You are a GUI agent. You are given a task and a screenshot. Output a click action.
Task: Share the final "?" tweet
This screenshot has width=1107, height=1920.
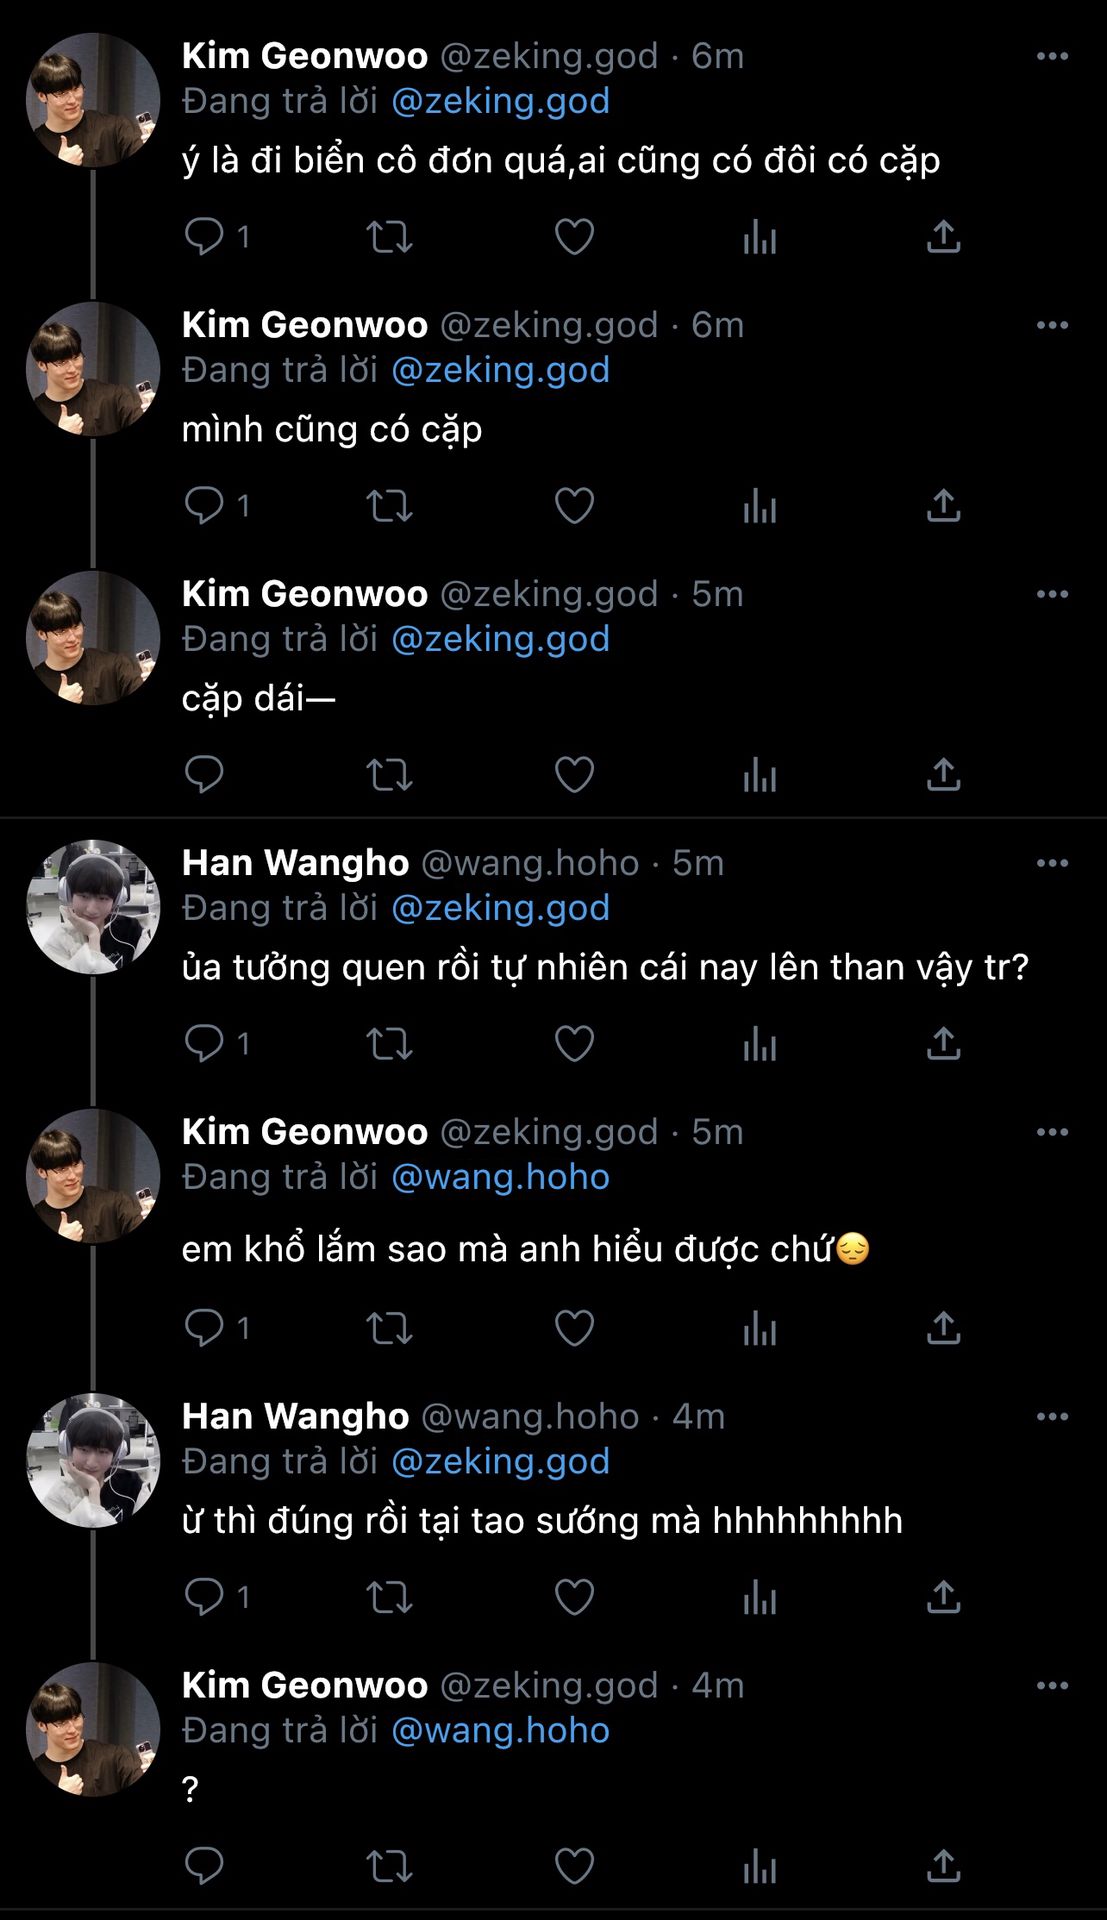(943, 1866)
